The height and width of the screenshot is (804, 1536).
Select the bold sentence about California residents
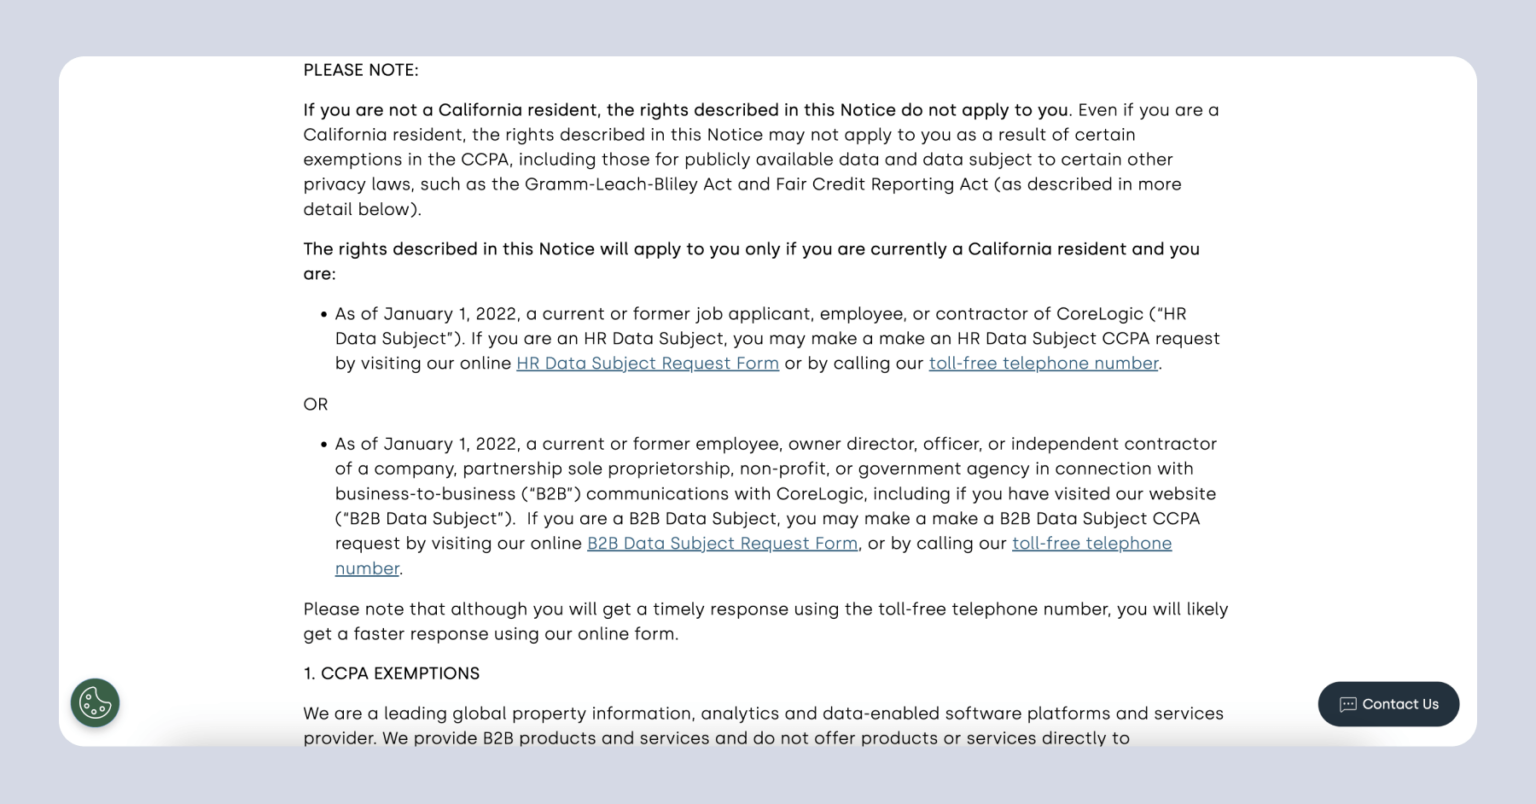(684, 110)
